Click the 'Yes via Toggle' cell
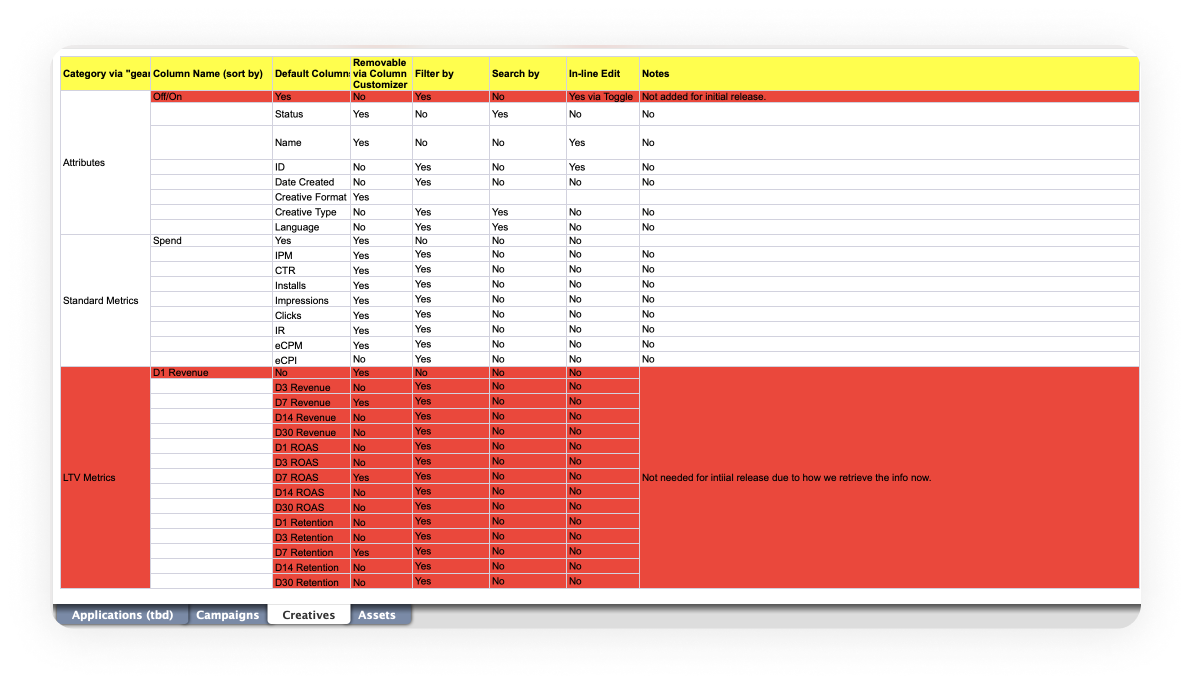1191x684 pixels. [603, 96]
